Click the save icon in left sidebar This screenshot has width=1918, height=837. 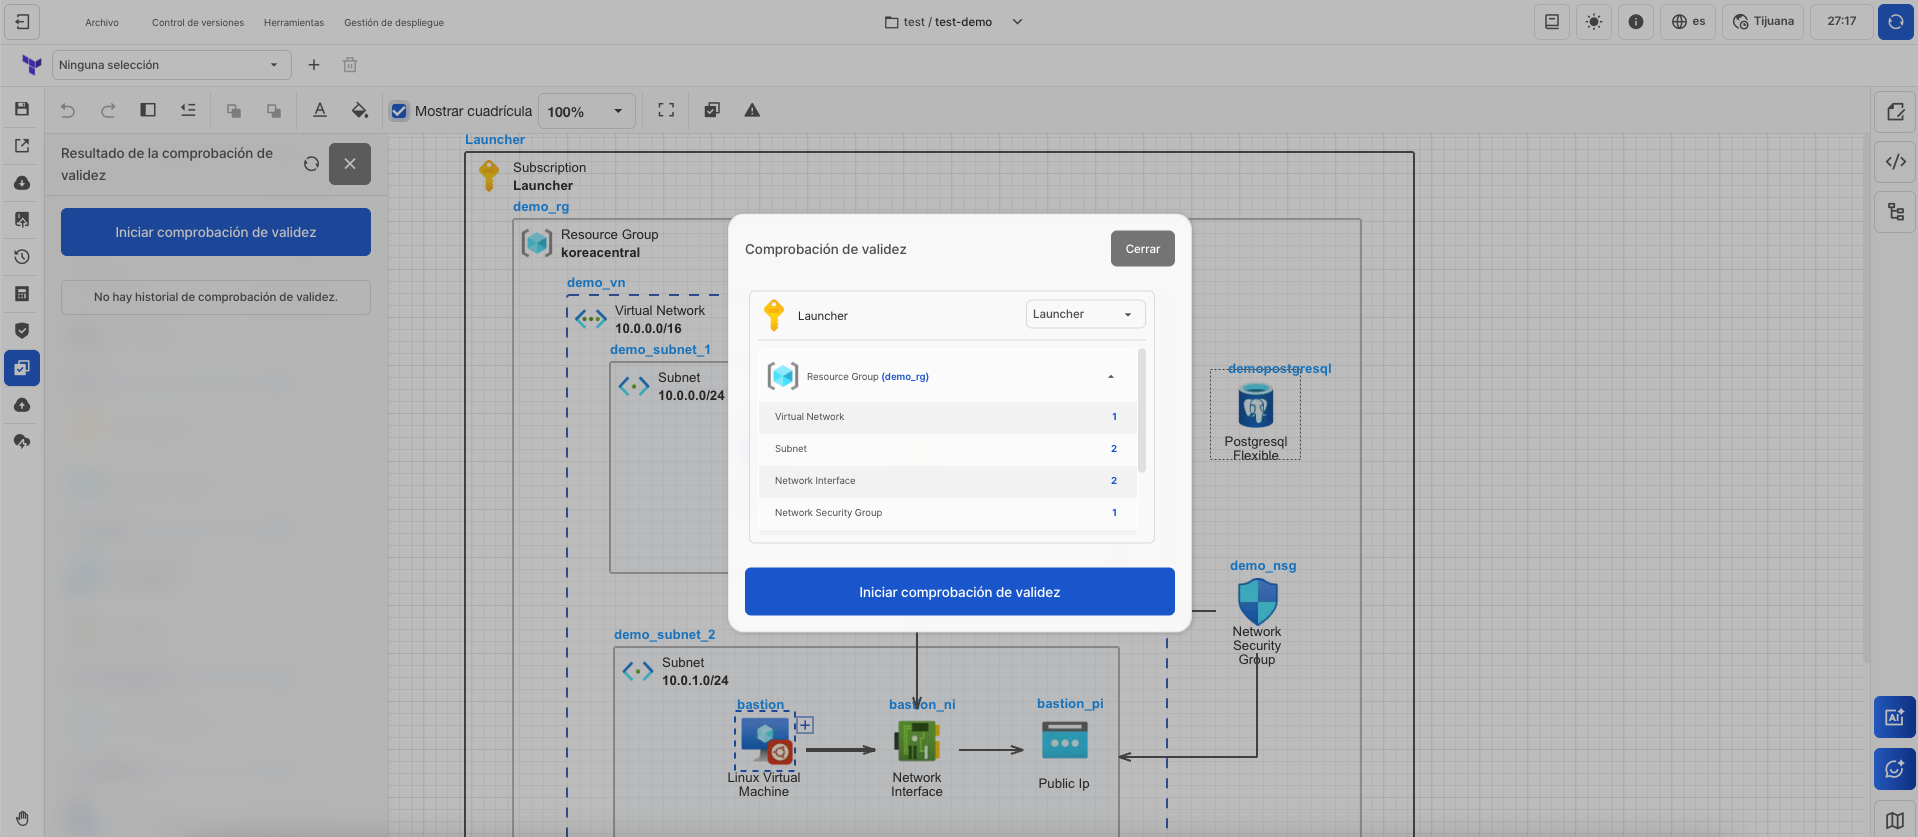22,109
